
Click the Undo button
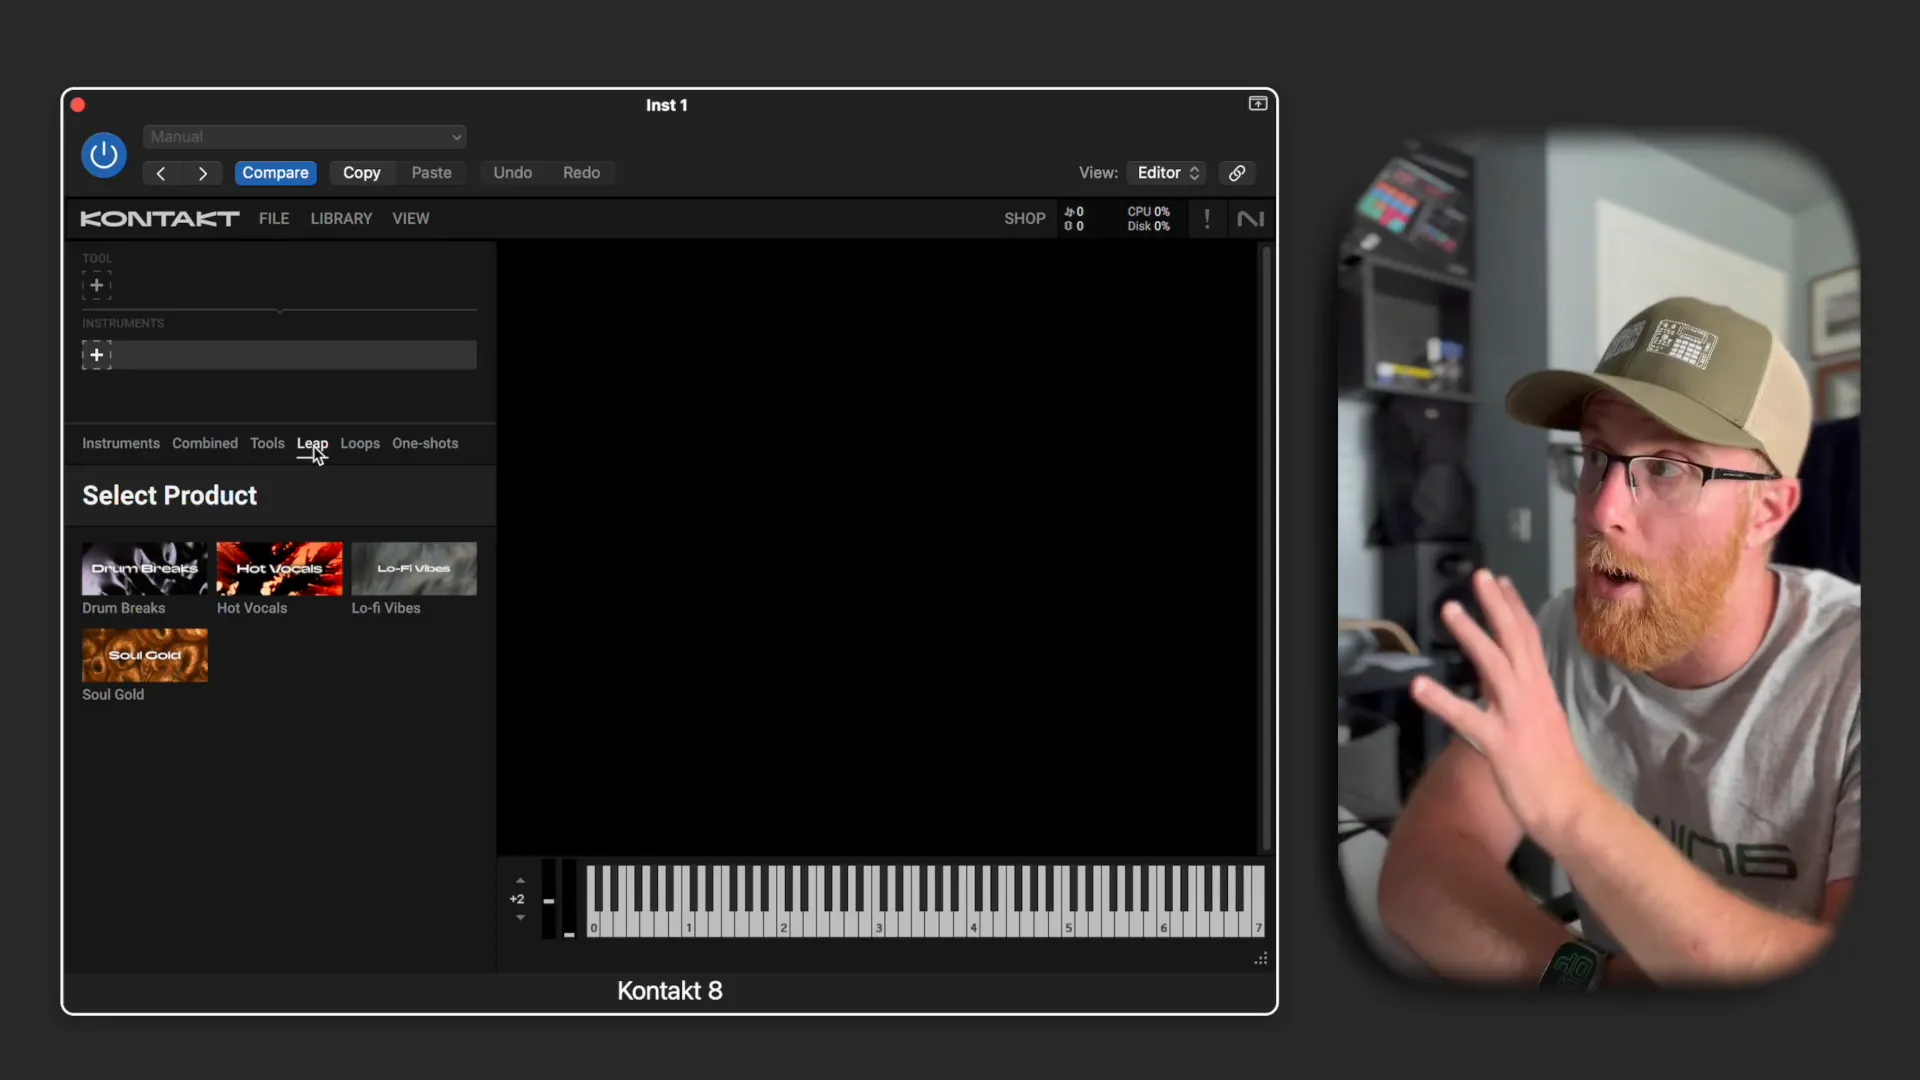click(x=512, y=173)
